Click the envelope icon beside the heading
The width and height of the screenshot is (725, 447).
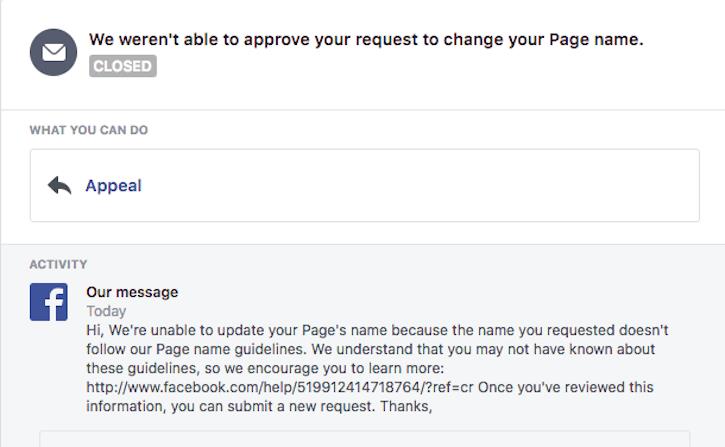(x=53, y=52)
